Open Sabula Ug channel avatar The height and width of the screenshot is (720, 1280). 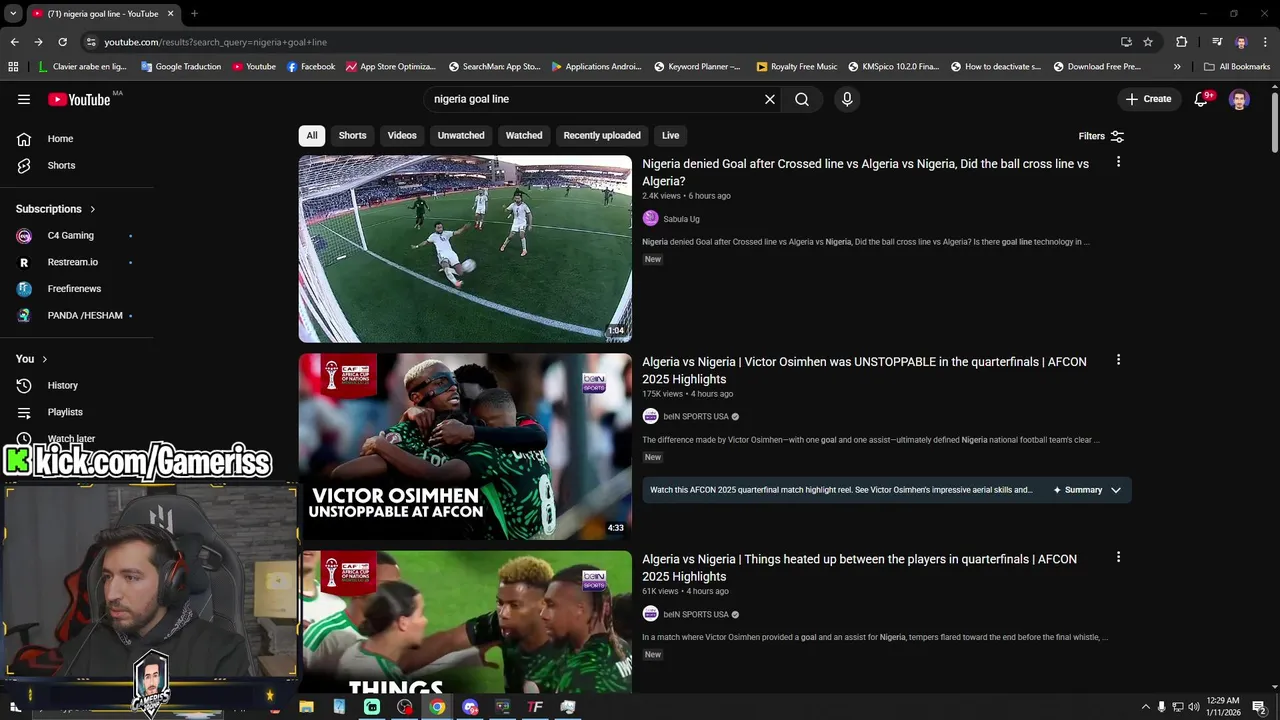pos(650,219)
